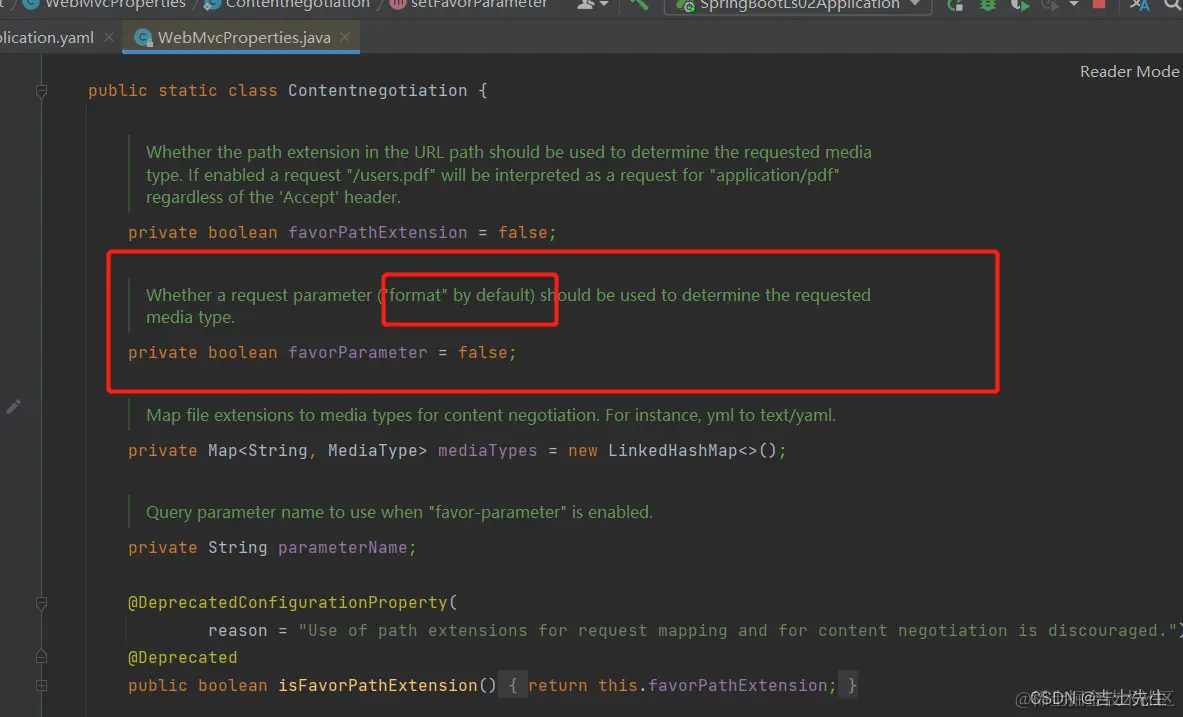Select WebMvcProperties breadcrumb in navigation bar
Screen dimensions: 1183x717
(x=115, y=4)
